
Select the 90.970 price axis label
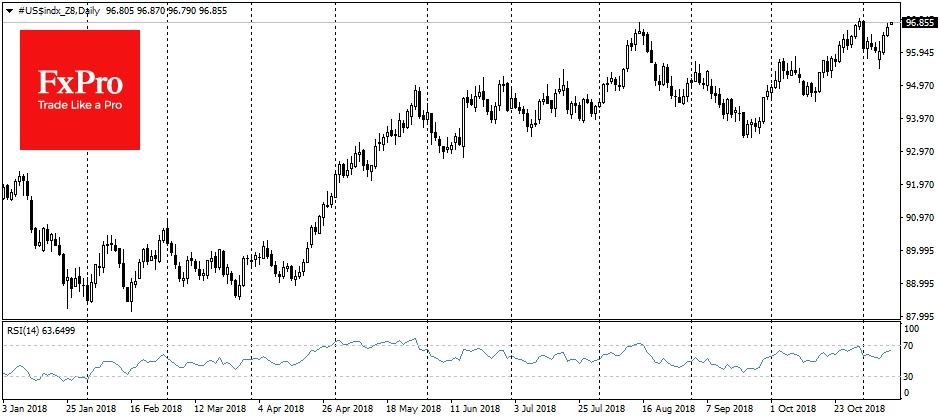tap(920, 217)
